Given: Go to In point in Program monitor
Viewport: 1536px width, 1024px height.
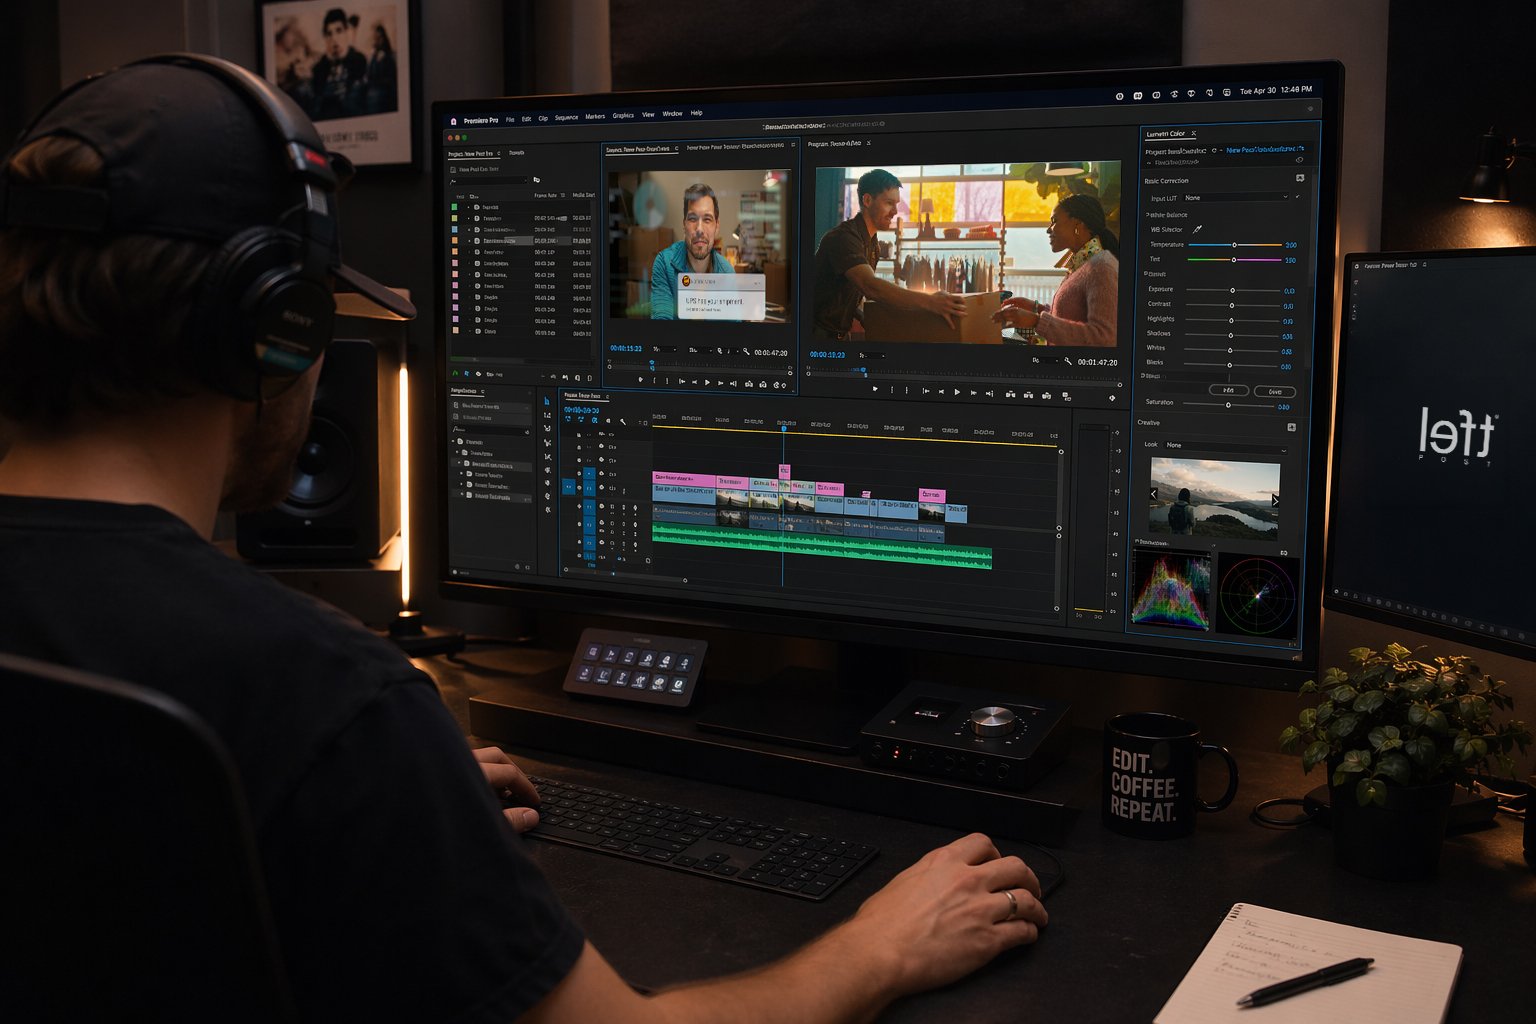Looking at the screenshot, I should point(926,391).
